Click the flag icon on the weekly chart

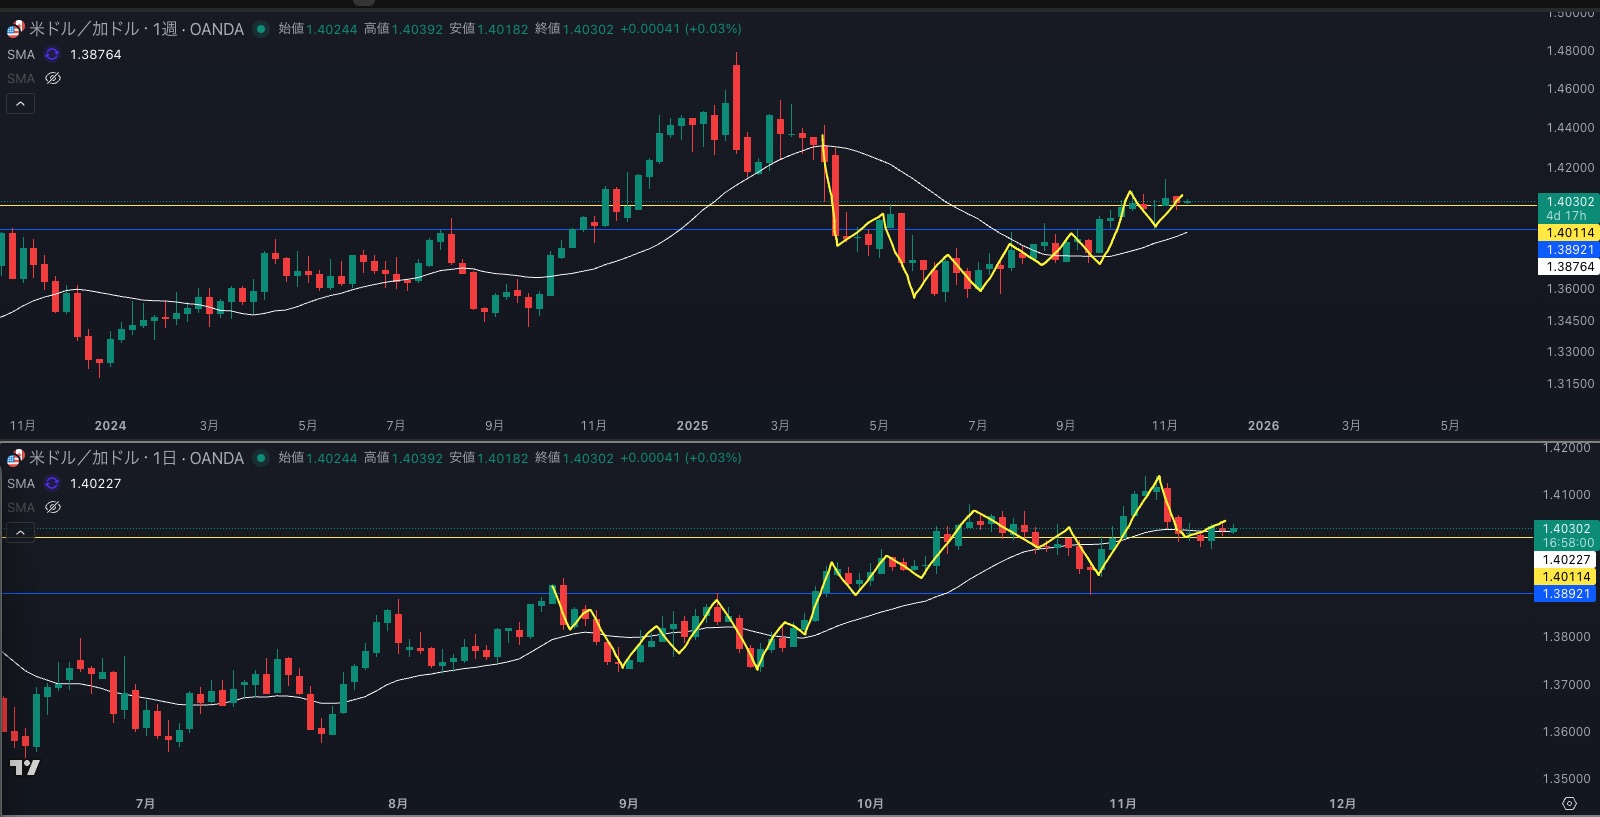click(15, 29)
